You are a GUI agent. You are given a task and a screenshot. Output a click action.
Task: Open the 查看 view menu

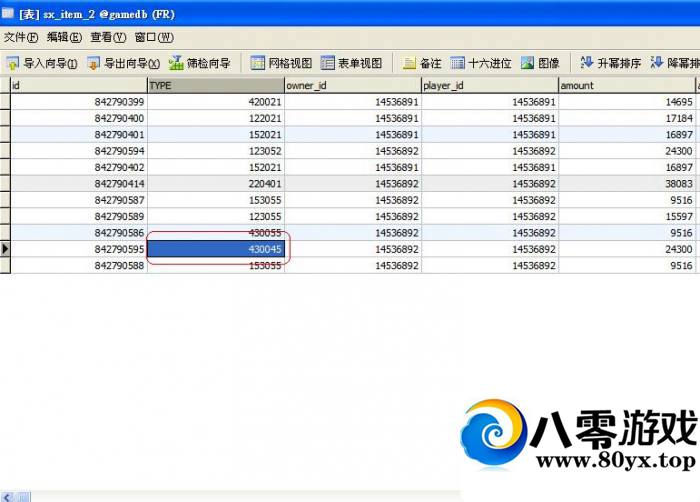pyautogui.click(x=108, y=37)
